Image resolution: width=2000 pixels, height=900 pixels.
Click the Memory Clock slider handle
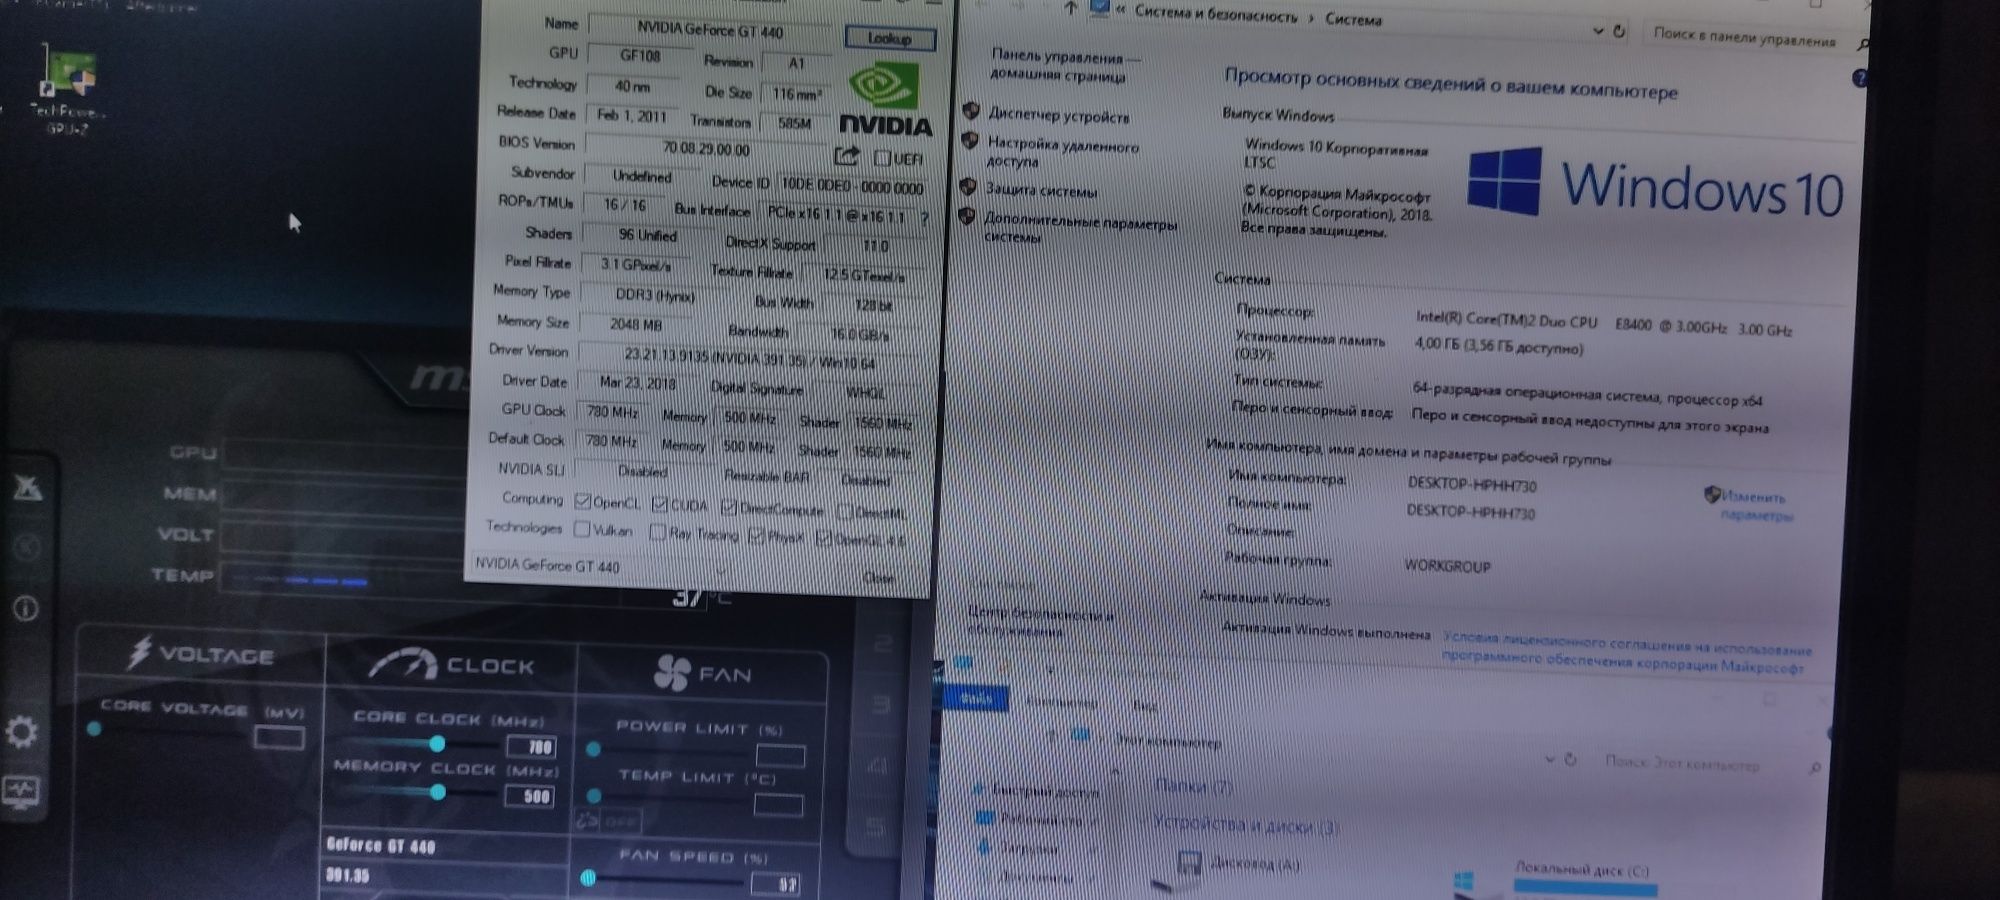437,792
